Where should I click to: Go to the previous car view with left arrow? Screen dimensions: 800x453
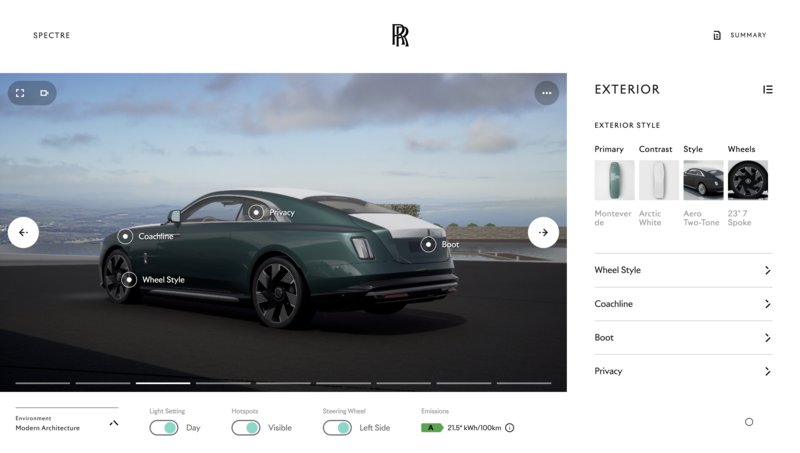pyautogui.click(x=23, y=232)
